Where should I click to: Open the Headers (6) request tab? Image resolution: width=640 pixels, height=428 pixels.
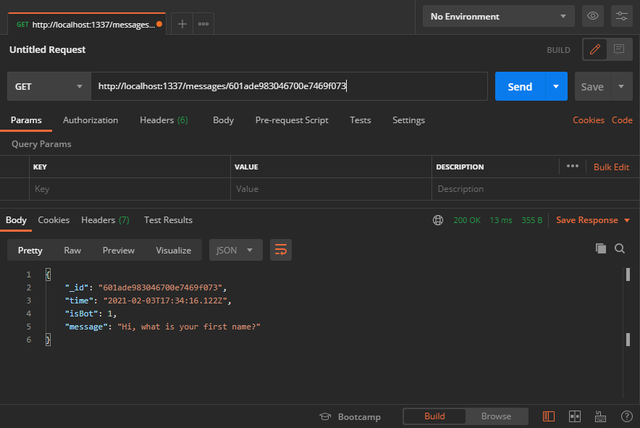[164, 120]
